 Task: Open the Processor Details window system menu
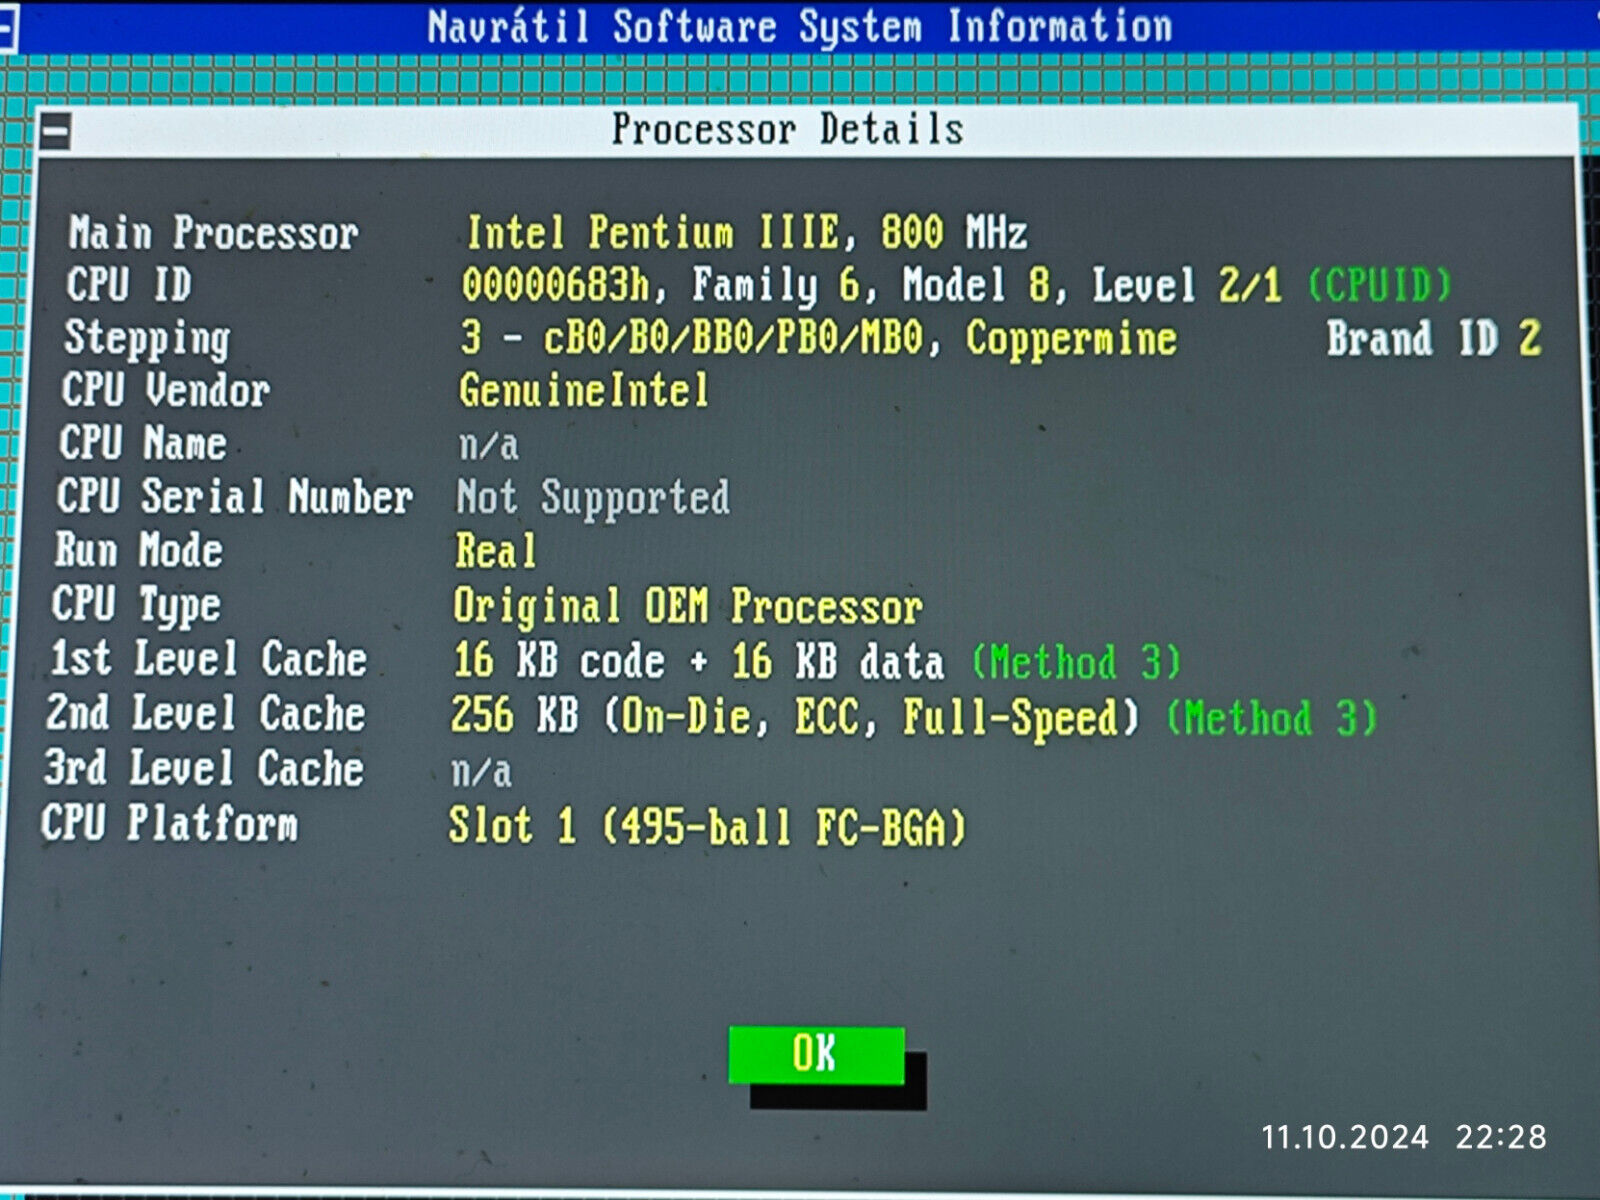point(55,132)
